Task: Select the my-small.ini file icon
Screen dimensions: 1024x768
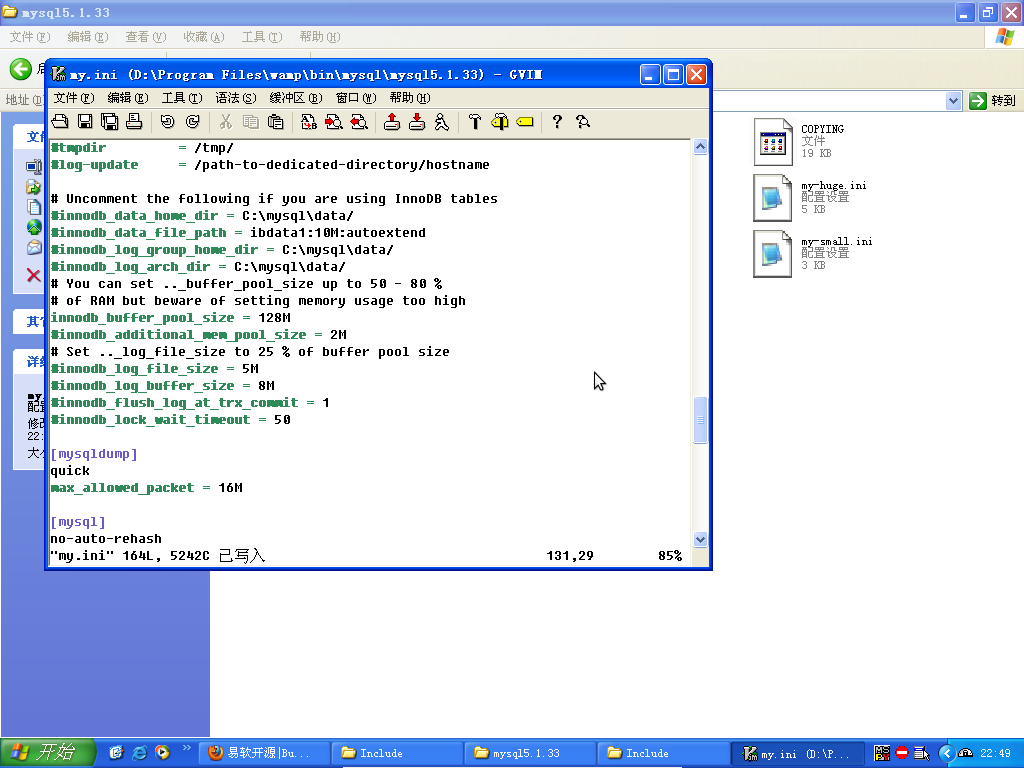Action: 773,253
